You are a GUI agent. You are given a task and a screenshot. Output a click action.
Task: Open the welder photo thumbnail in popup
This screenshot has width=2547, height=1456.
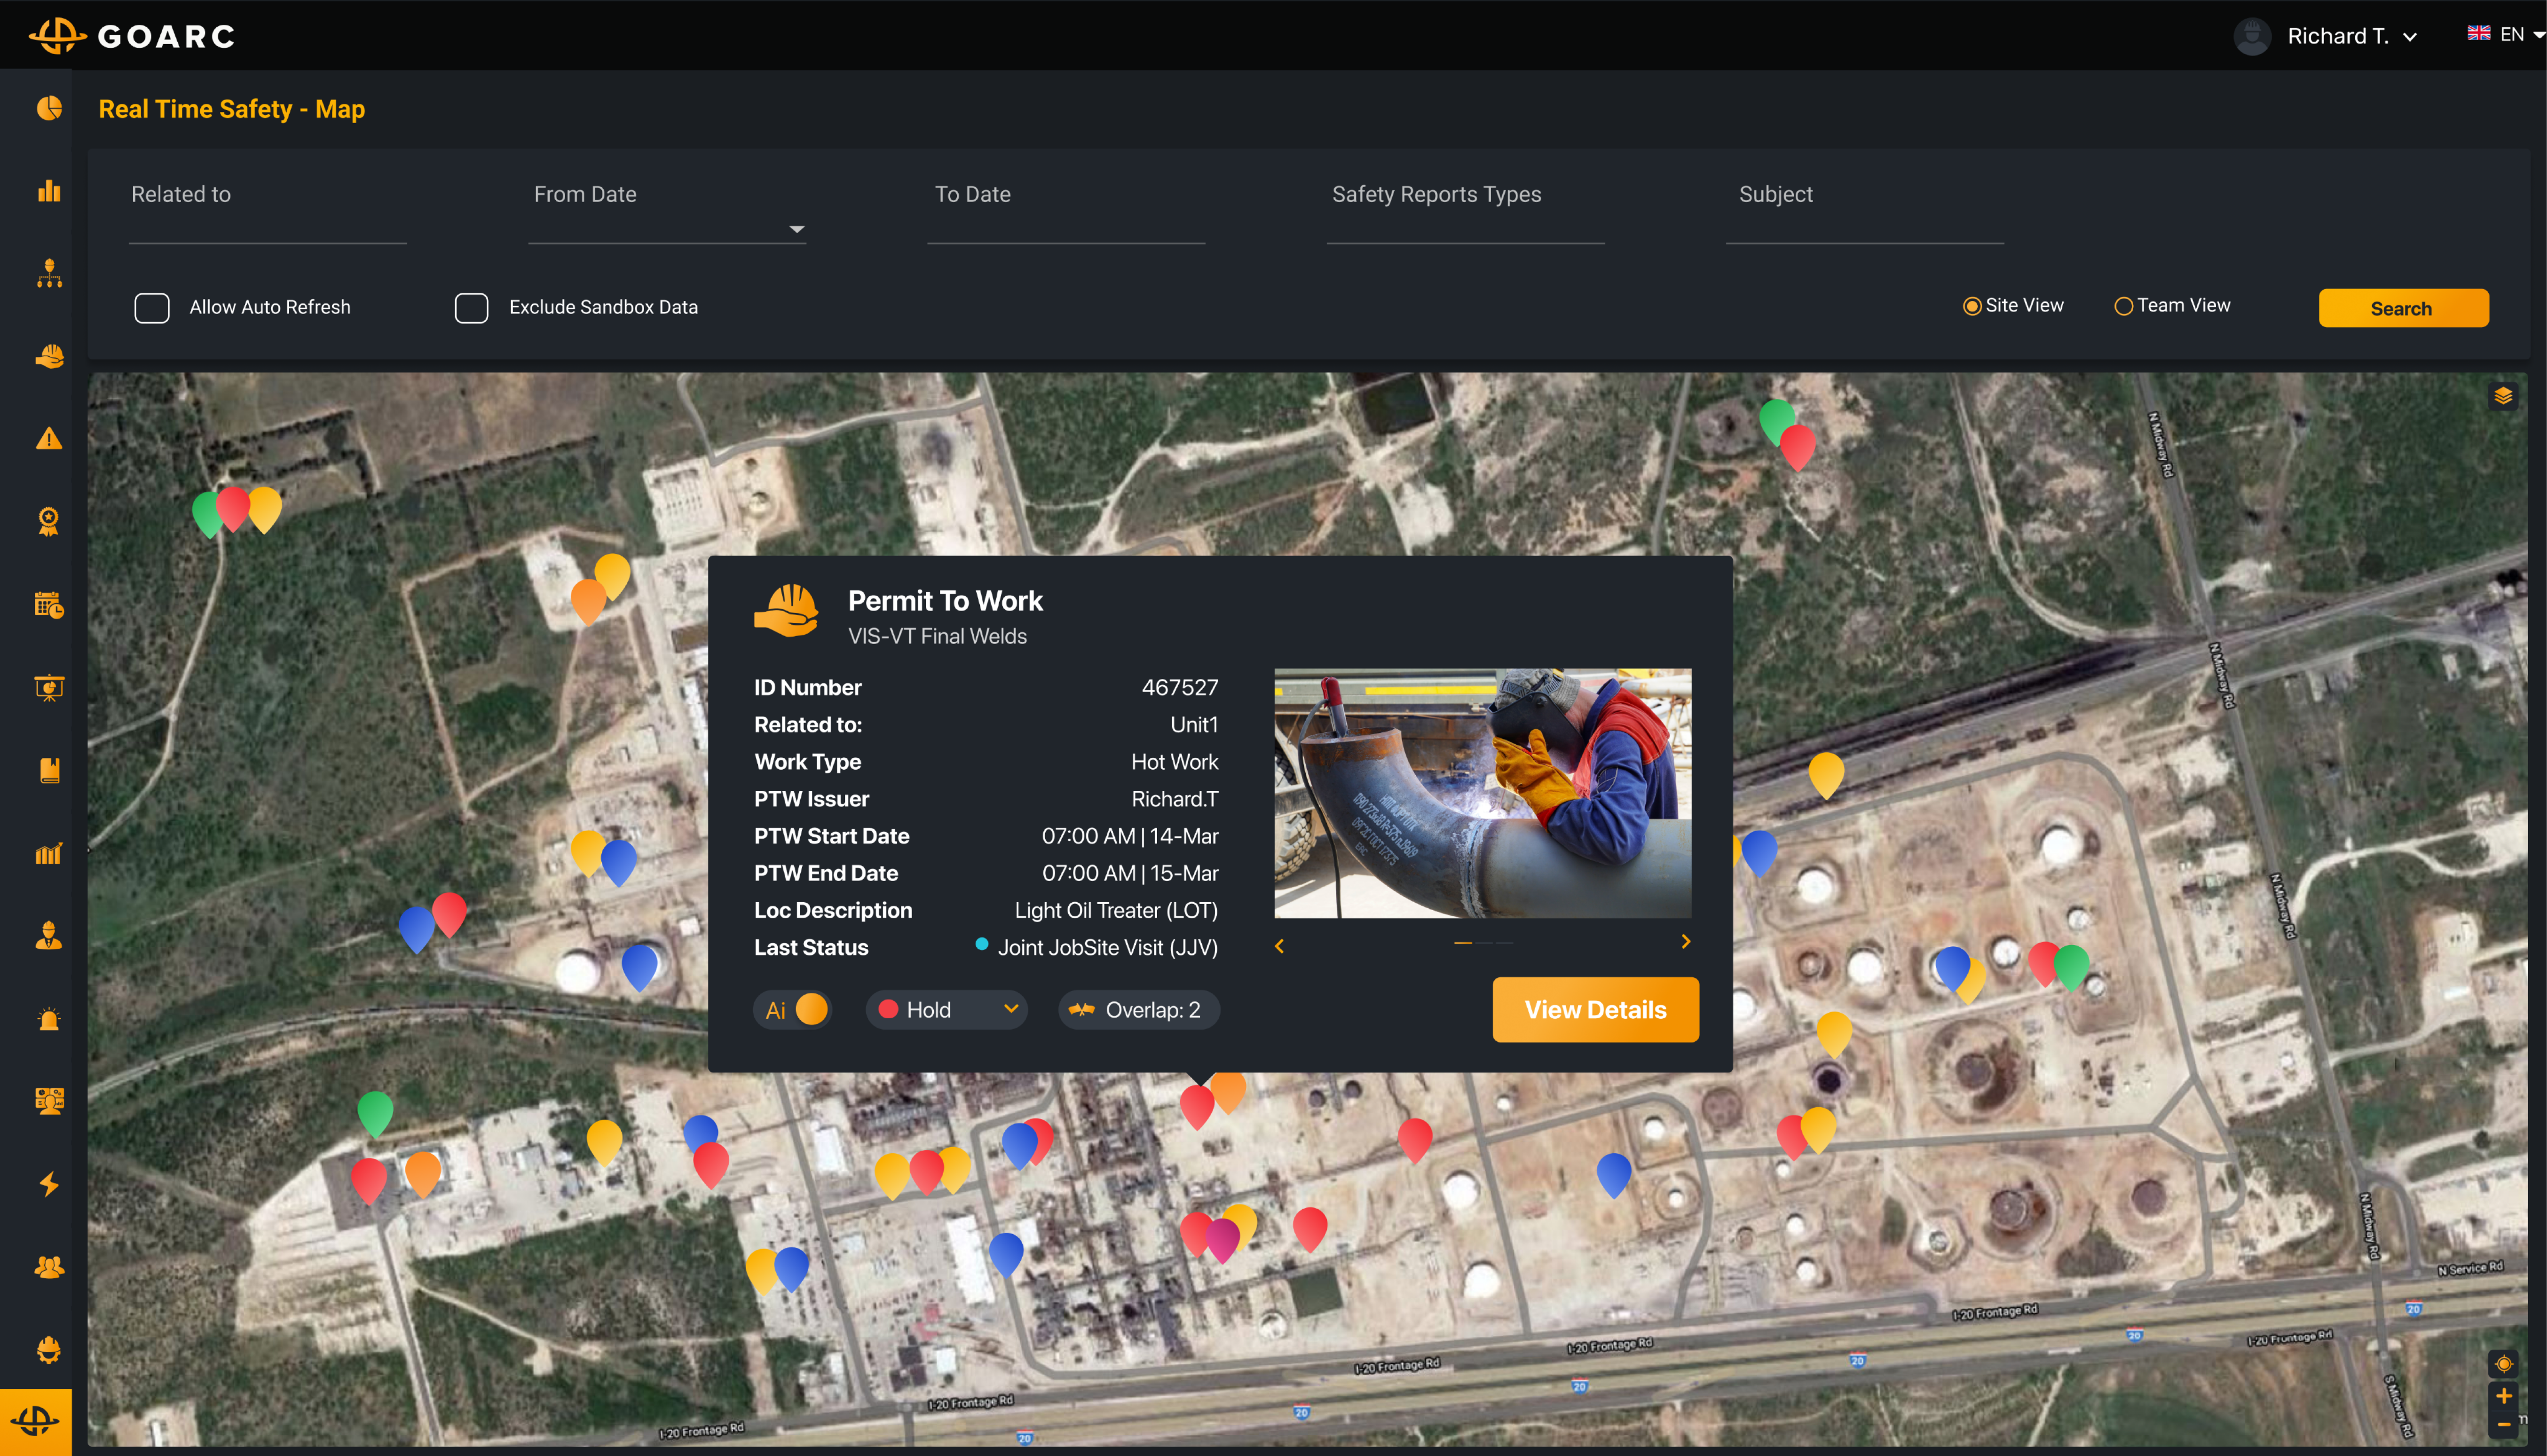coord(1482,793)
